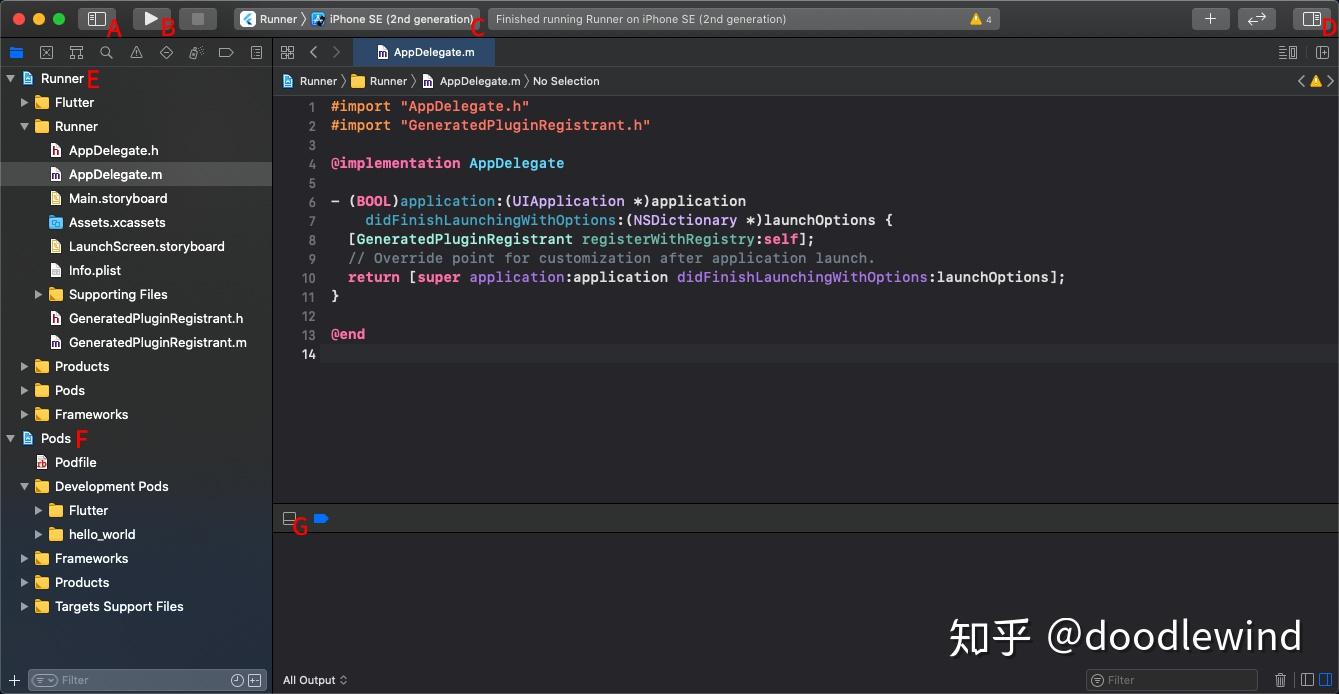Viewport: 1339px width, 694px height.
Task: Show the Test navigator diamond icon
Action: 166,52
